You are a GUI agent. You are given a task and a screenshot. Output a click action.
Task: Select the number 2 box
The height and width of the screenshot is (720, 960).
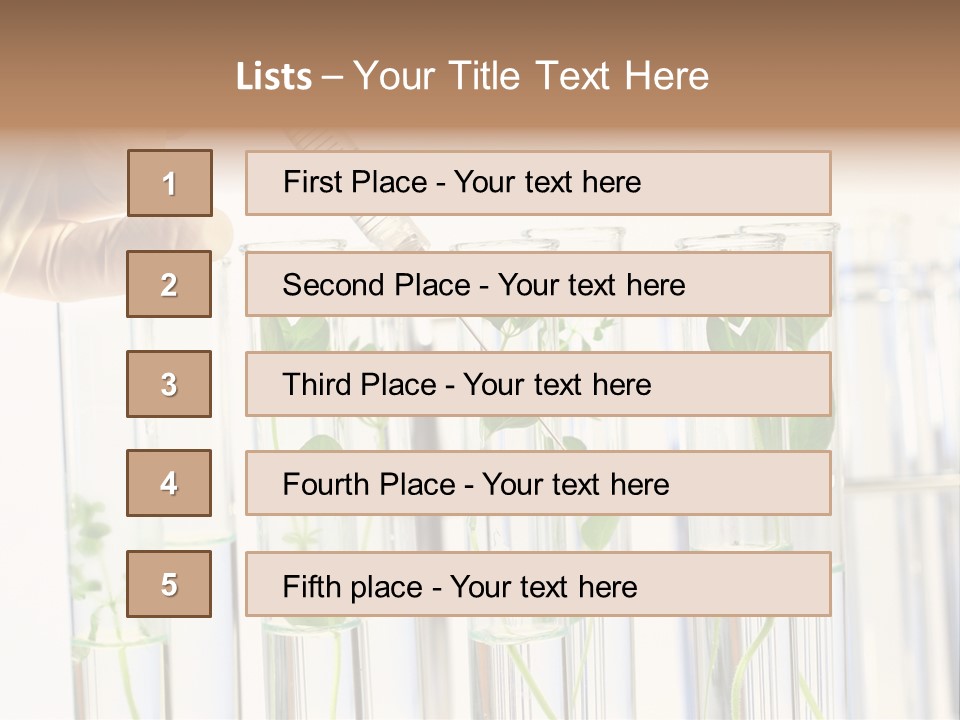point(169,284)
